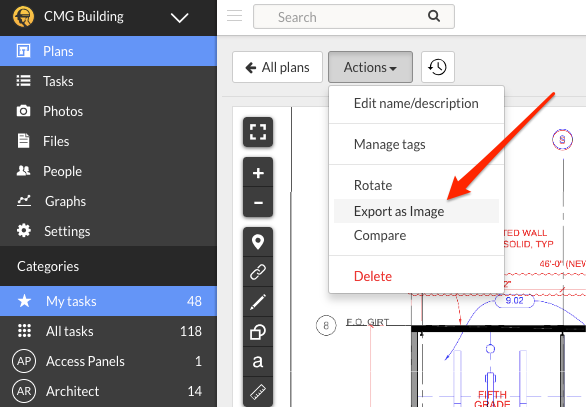The height and width of the screenshot is (407, 586).
Task: Toggle the hamburger sidebar menu
Action: click(234, 16)
